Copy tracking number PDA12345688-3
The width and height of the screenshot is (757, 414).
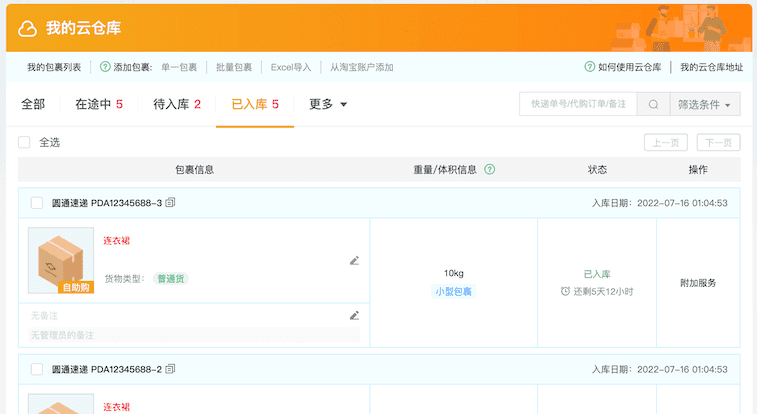pyautogui.click(x=170, y=203)
